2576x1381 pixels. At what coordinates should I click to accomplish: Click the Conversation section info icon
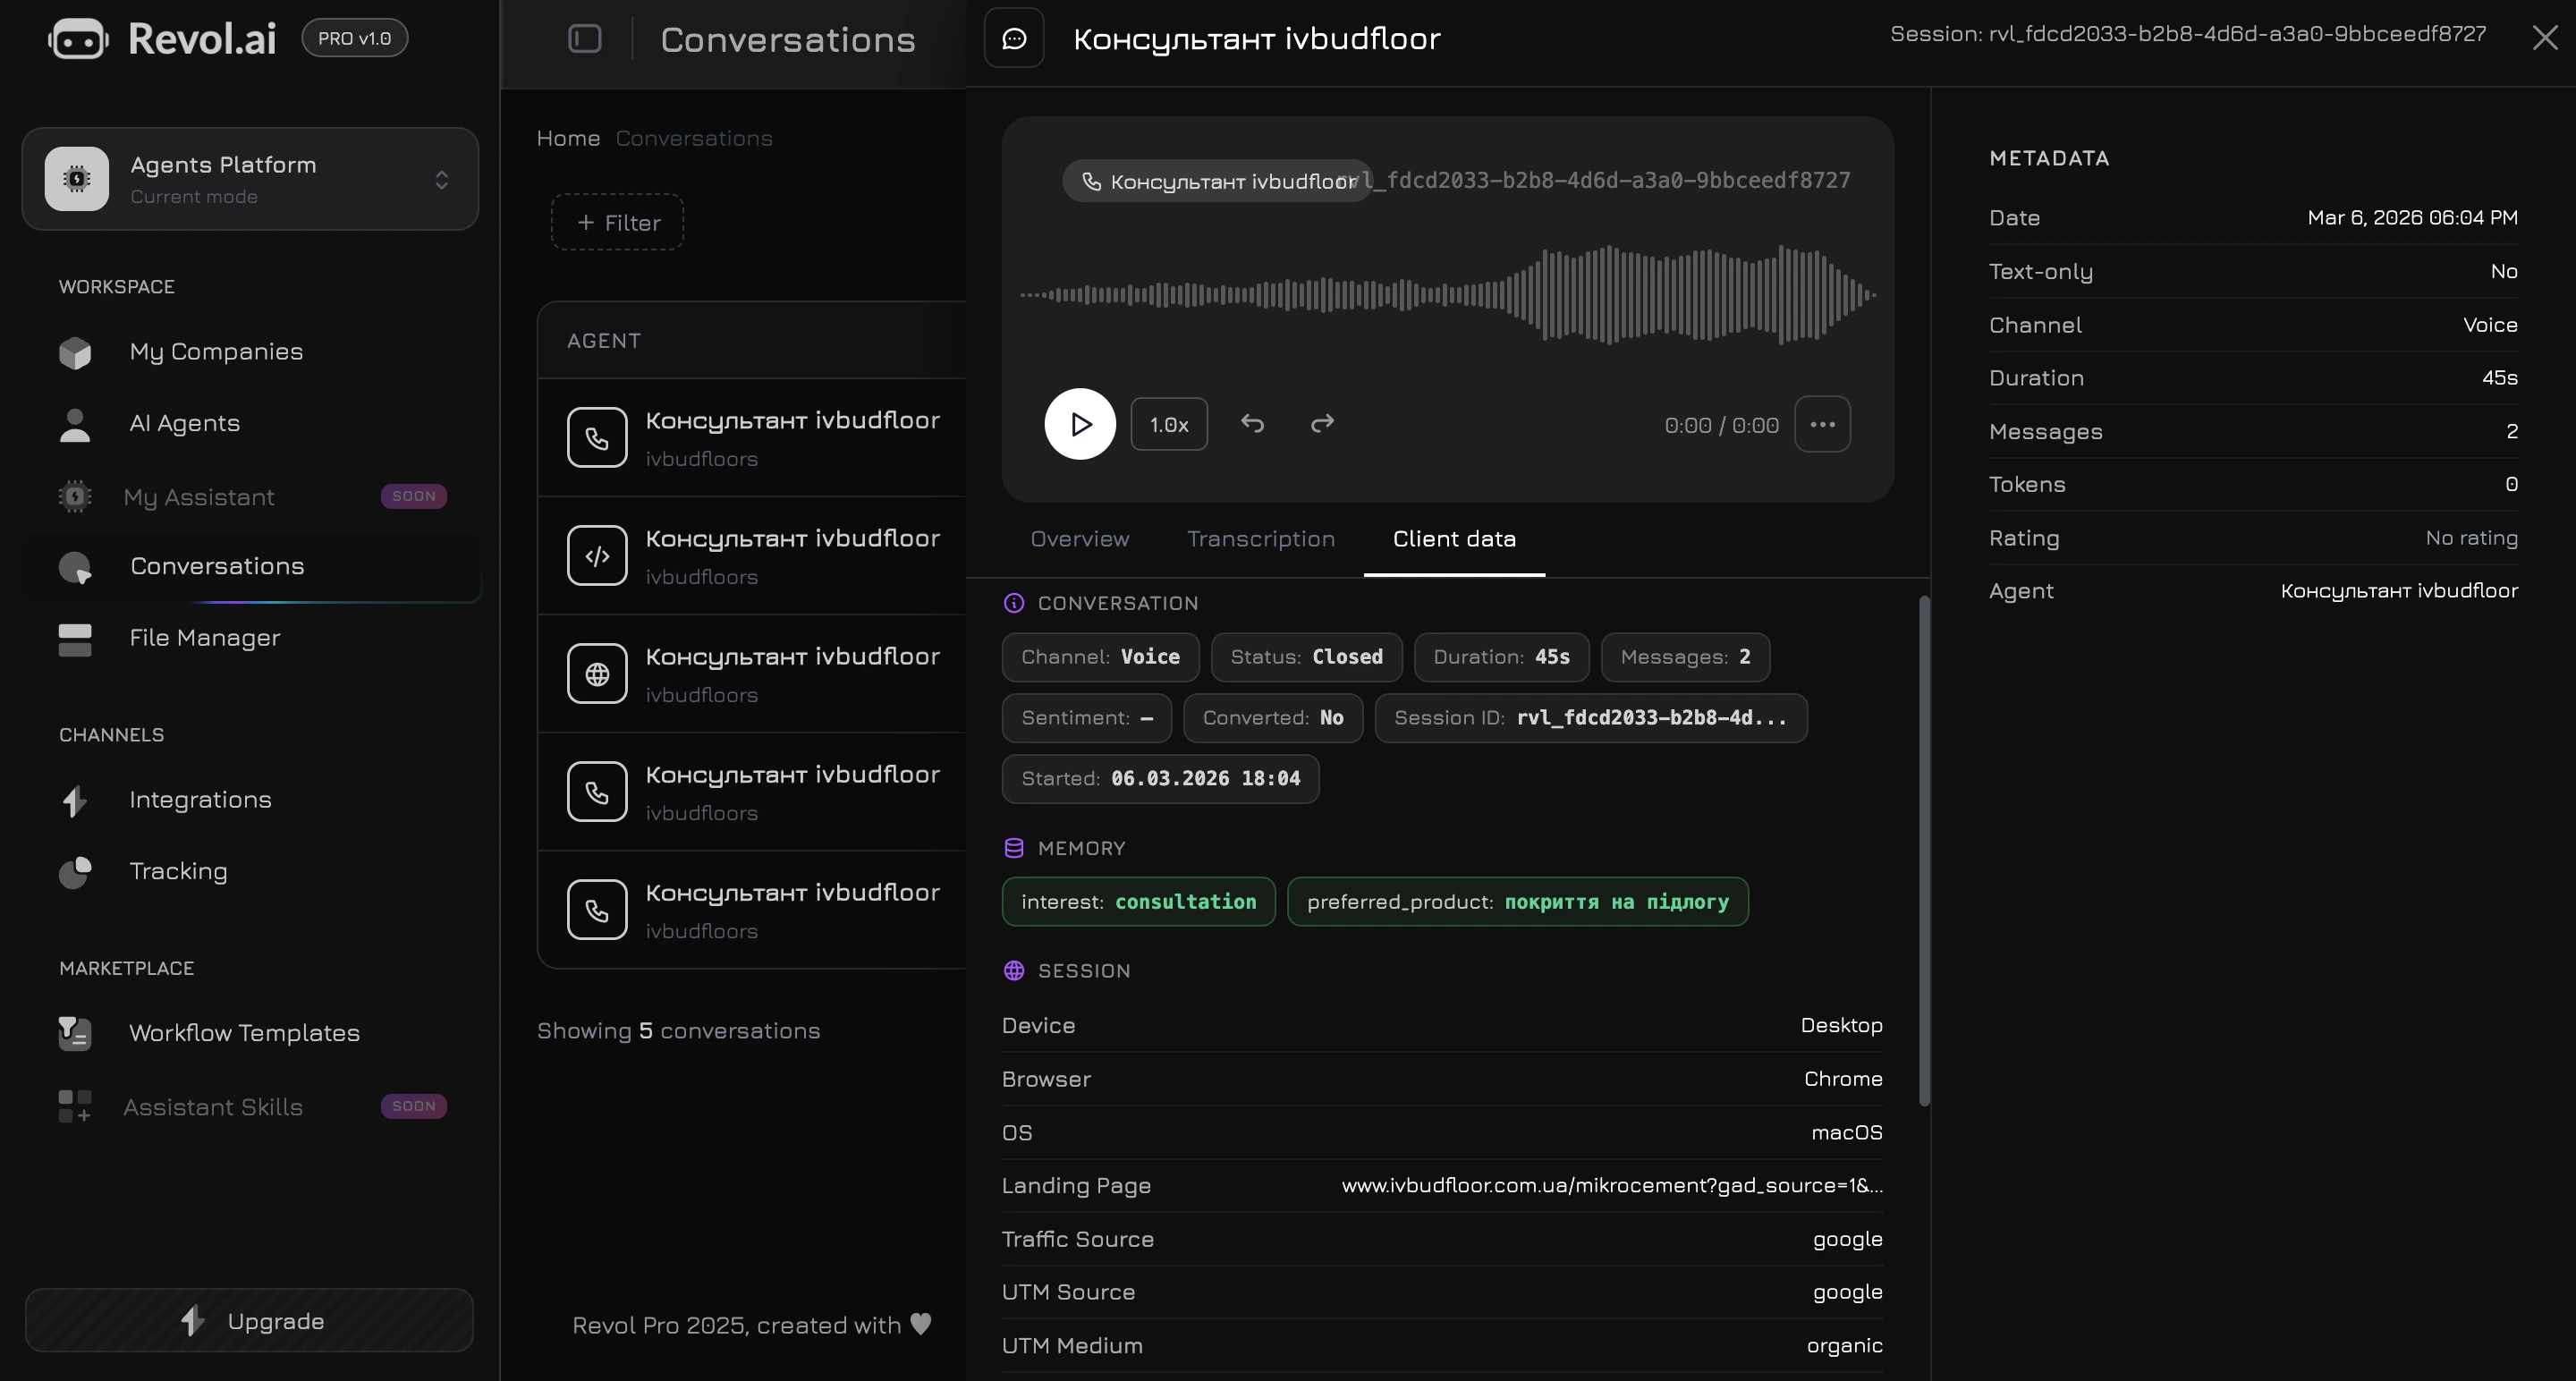coord(1013,603)
